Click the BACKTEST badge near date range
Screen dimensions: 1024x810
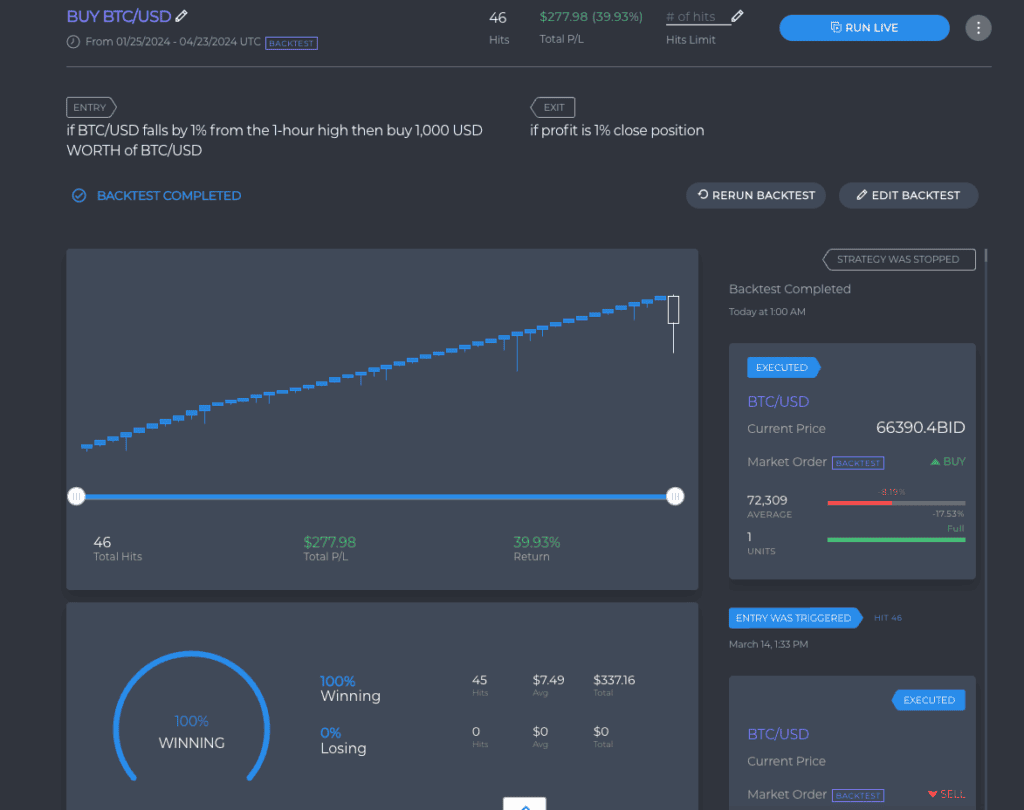click(291, 43)
